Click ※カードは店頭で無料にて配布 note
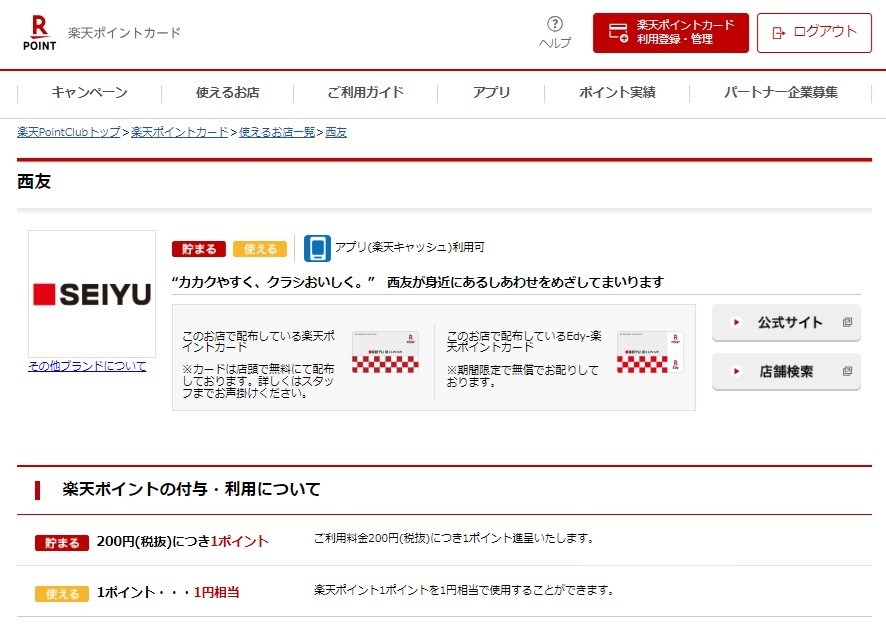Screen dimensions: 886x626 (x=259, y=381)
